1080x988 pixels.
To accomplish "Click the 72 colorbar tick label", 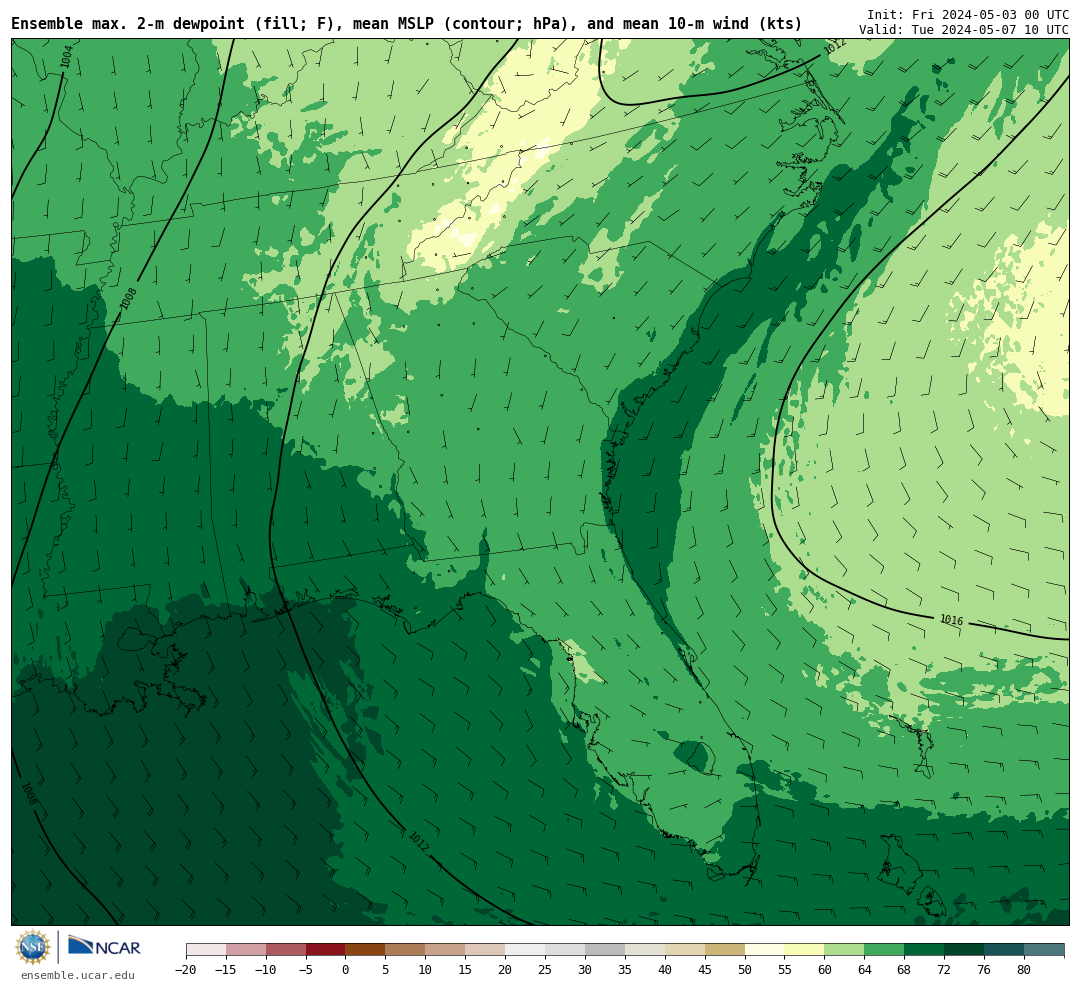I will tap(945, 970).
